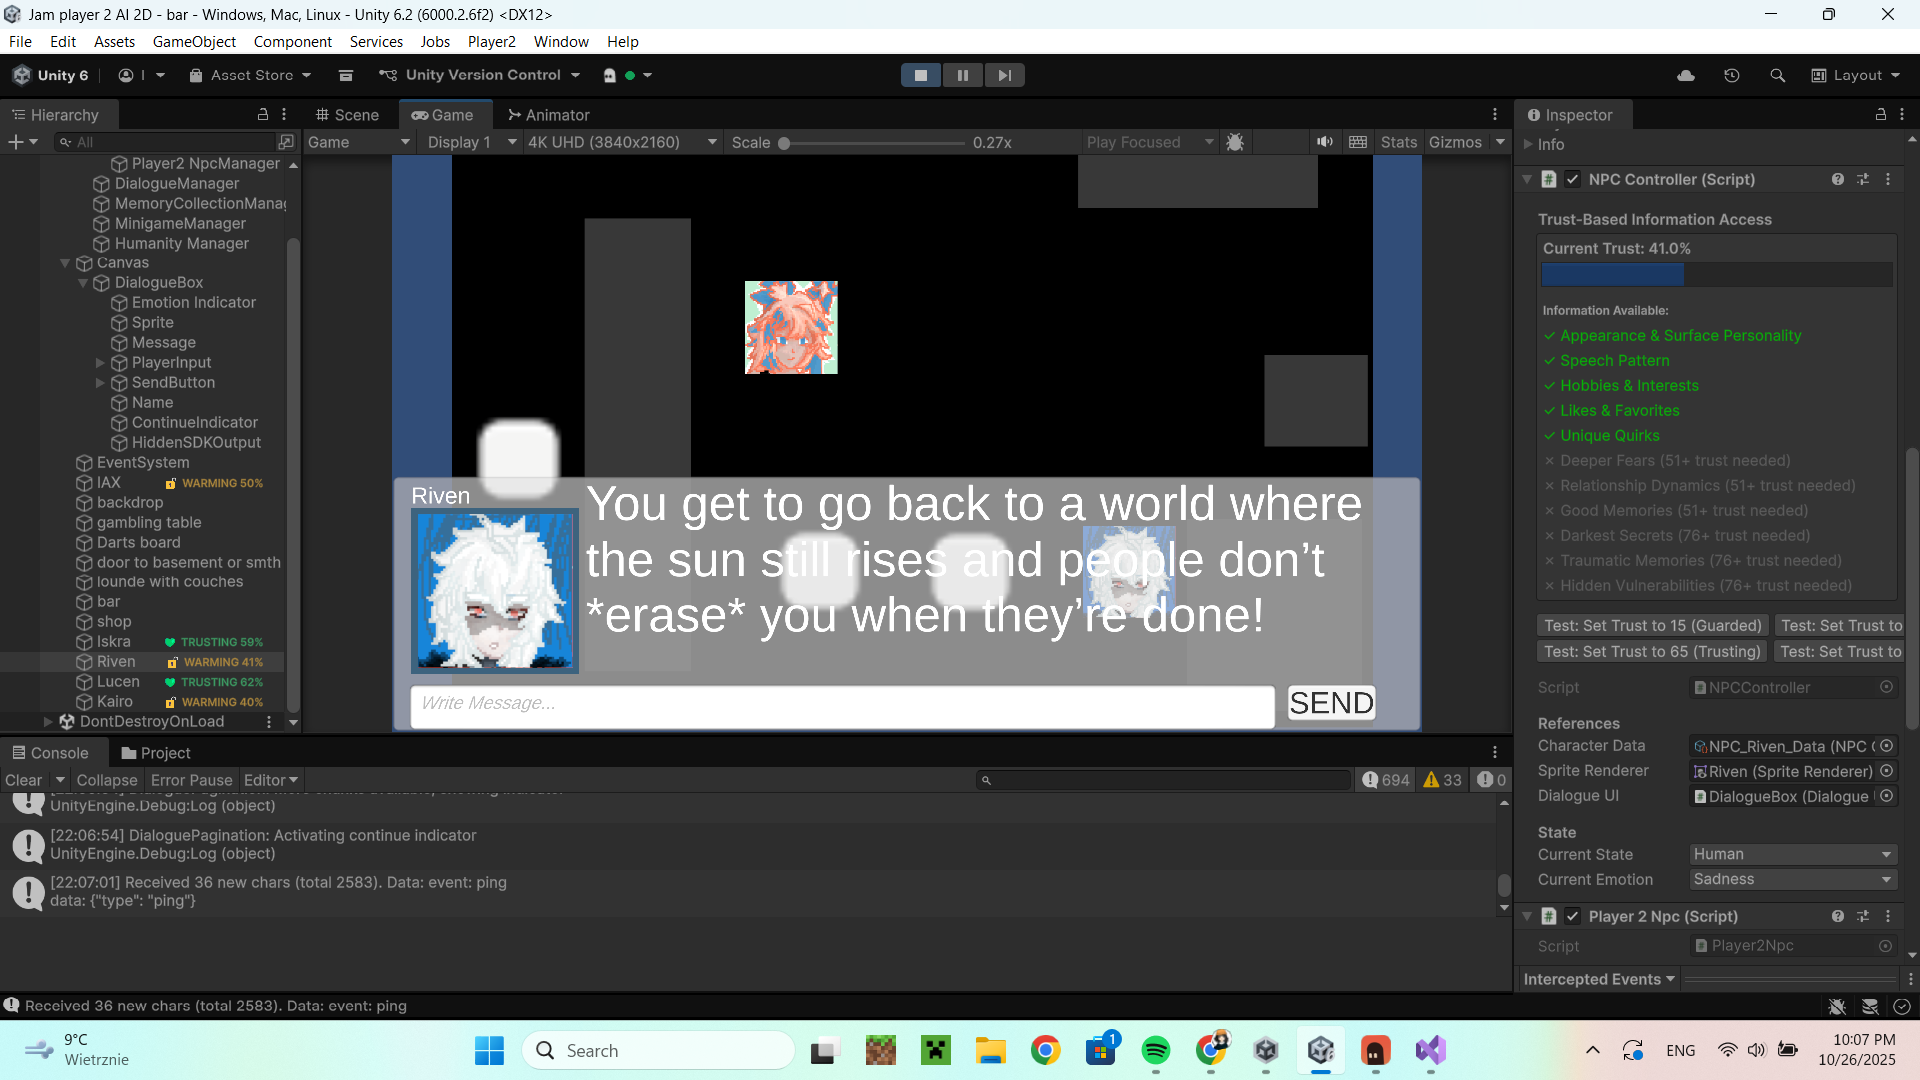Disable the NPC Controller script checkbox
Viewport: 1920px width, 1080px height.
click(x=1573, y=180)
